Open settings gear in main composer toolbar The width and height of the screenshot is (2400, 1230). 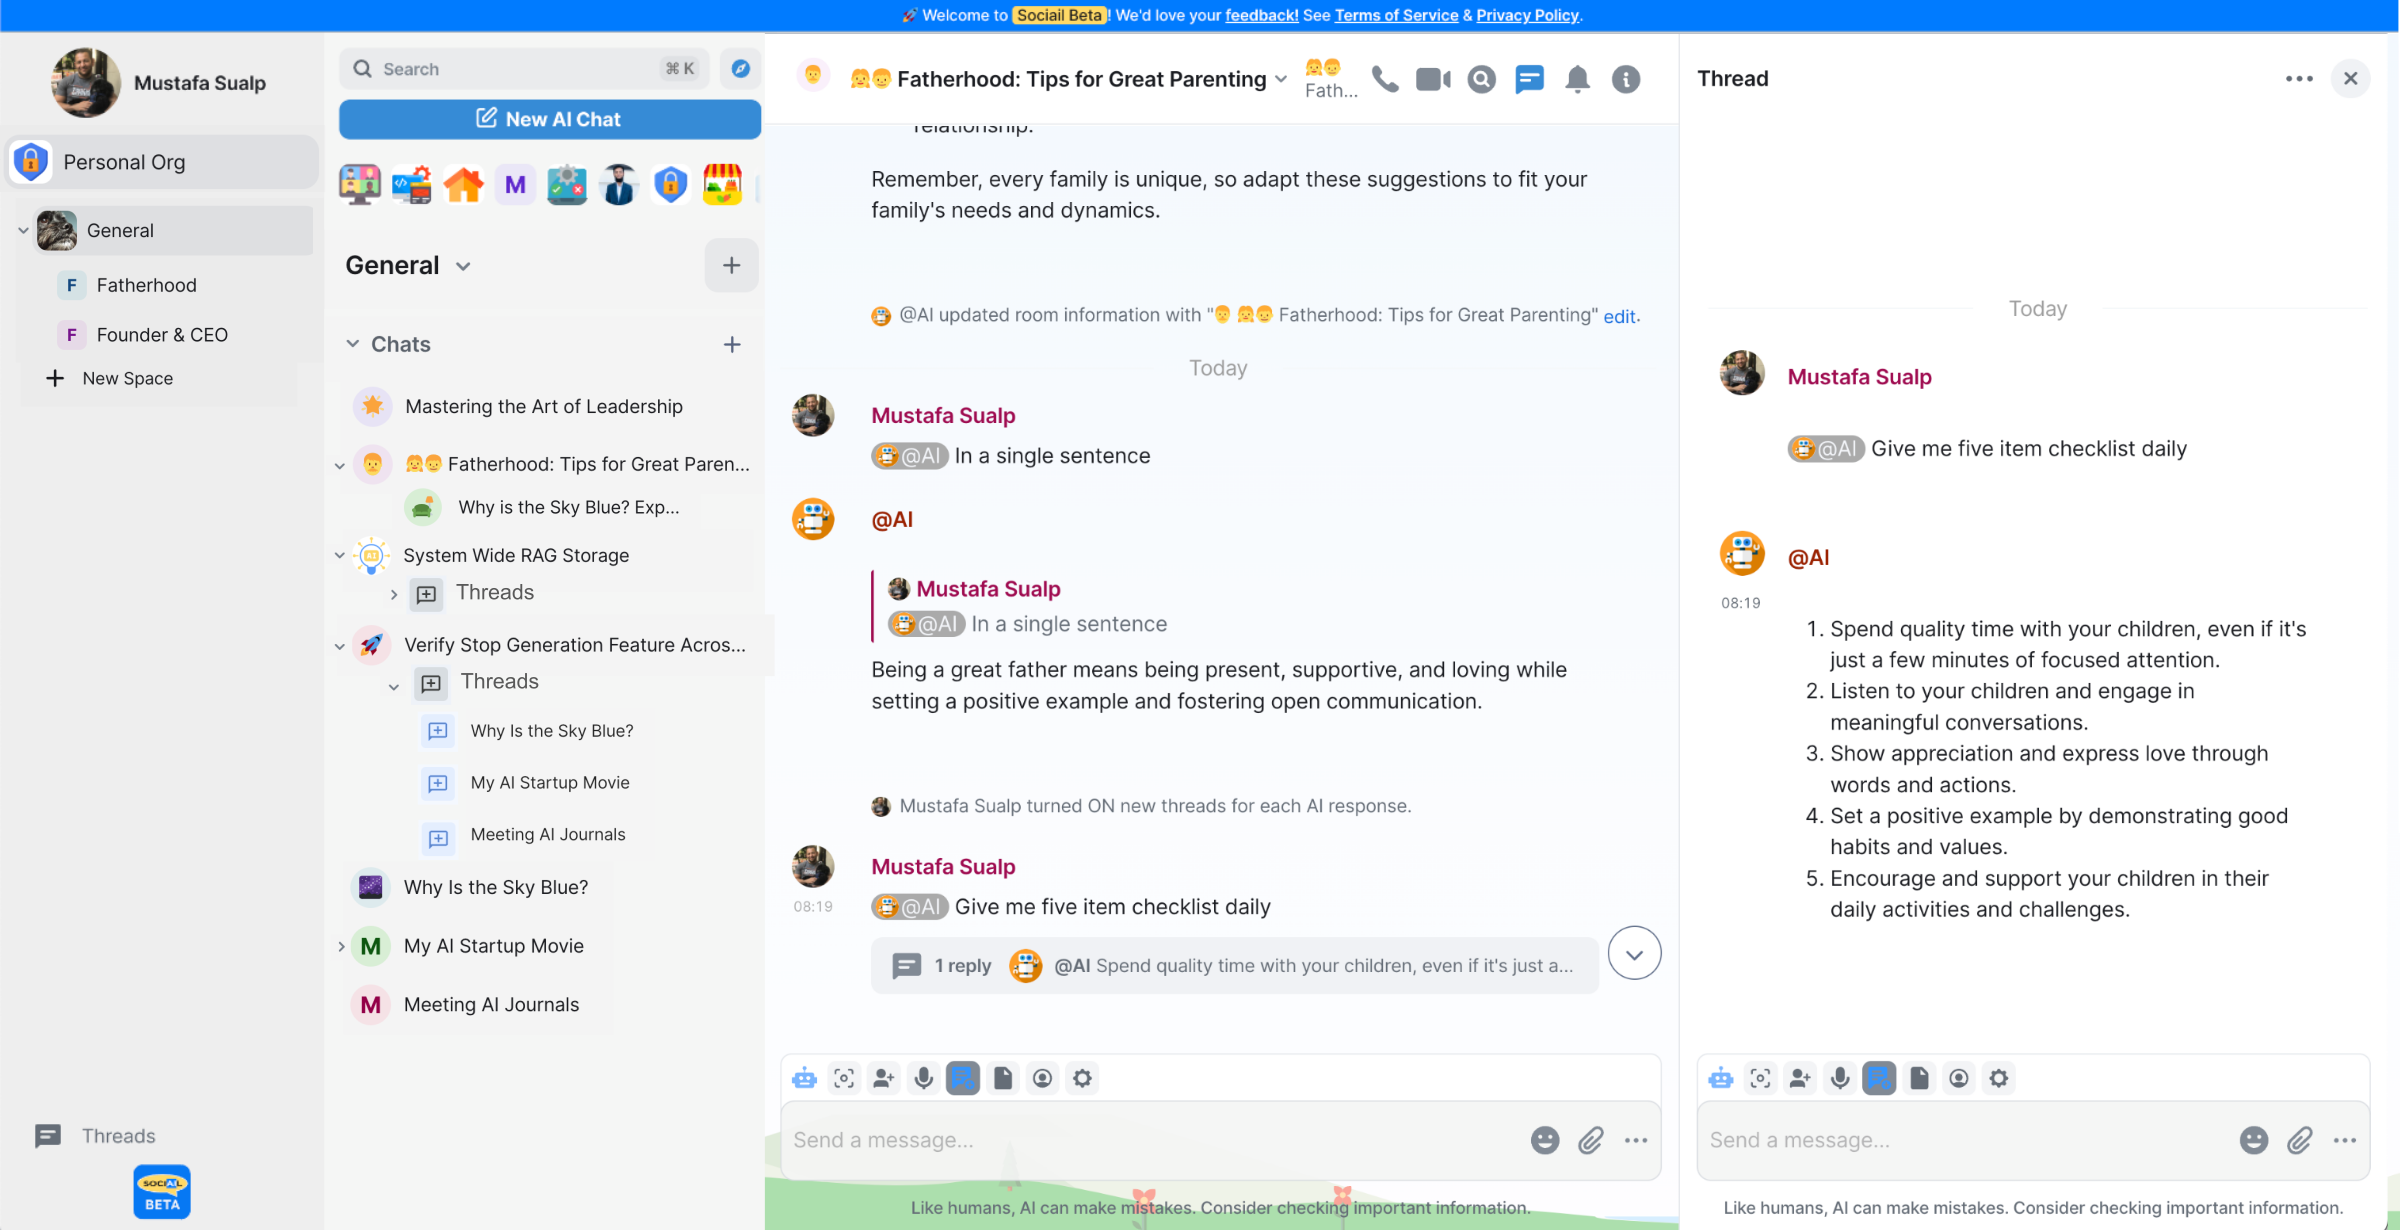[x=1082, y=1078]
